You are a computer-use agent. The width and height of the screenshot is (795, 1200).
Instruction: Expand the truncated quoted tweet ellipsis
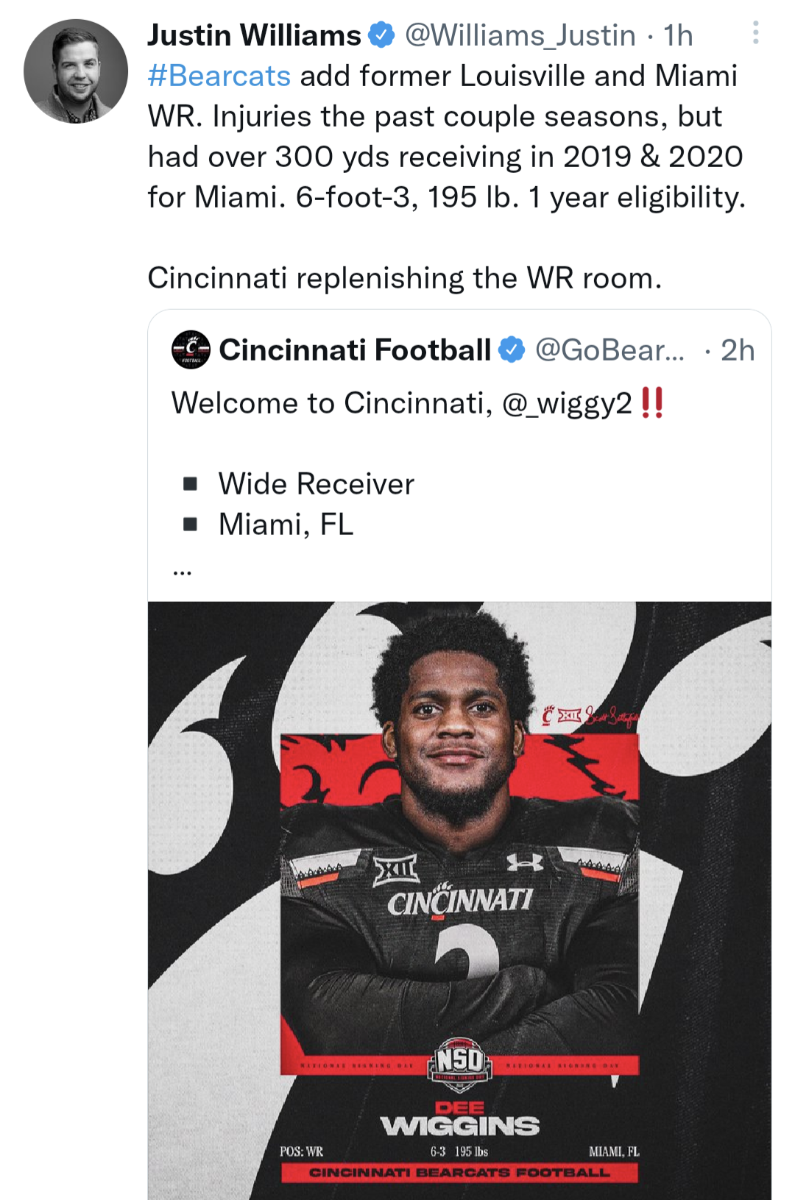point(181,572)
